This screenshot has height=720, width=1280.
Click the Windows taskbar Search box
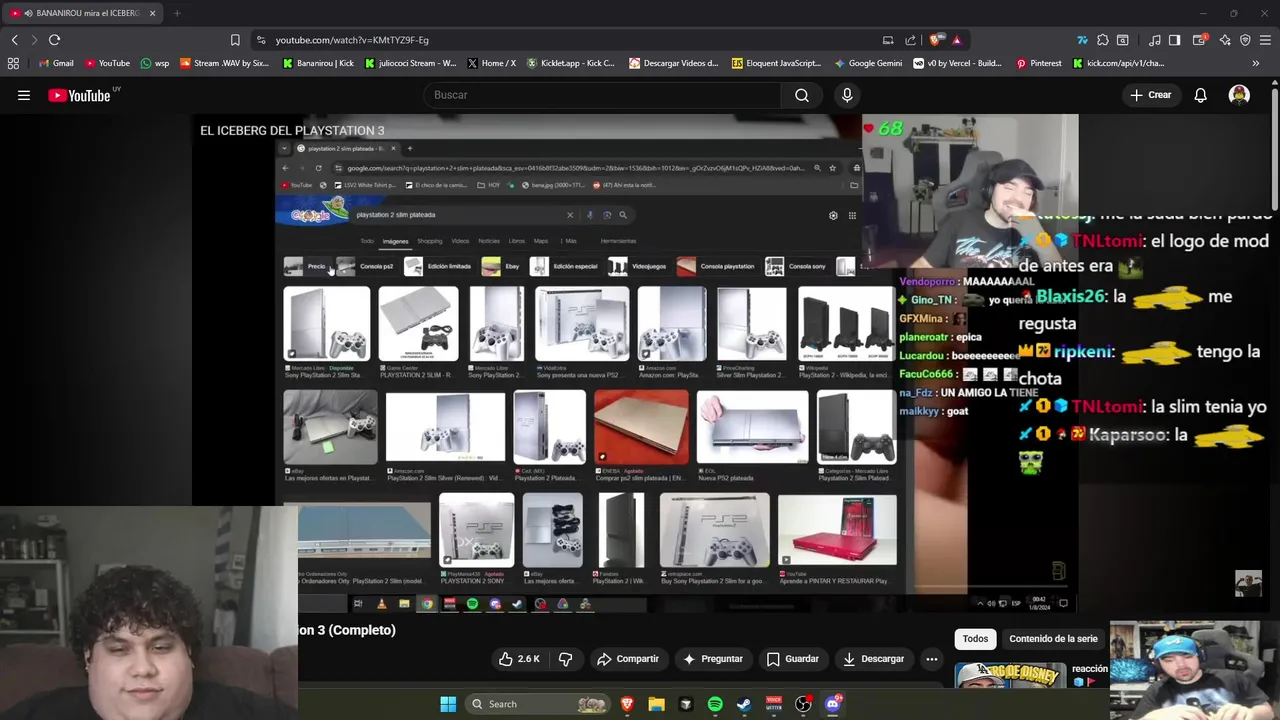[539, 704]
